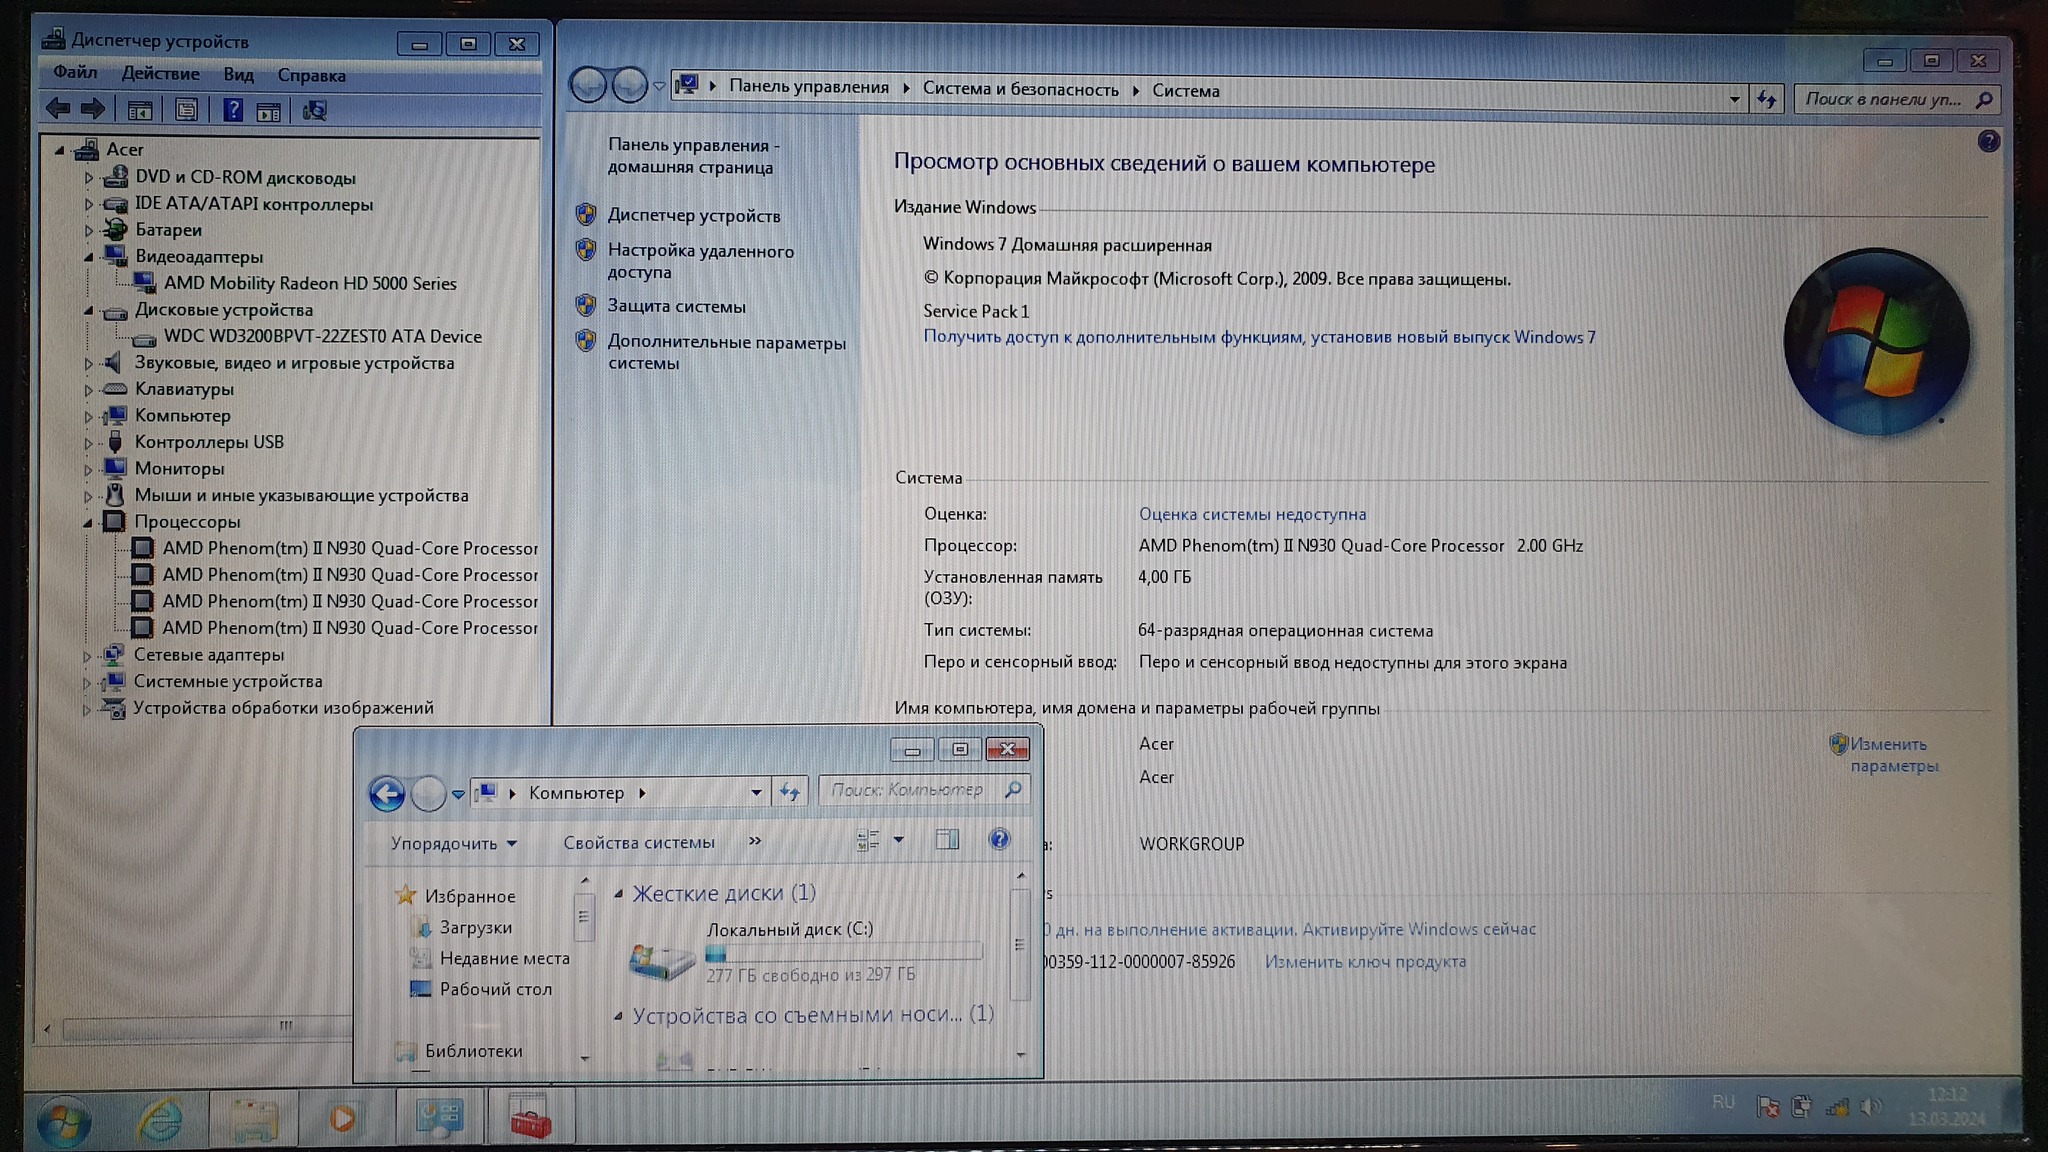
Task: Click Изменить ключ продукта link
Action: point(1365,961)
